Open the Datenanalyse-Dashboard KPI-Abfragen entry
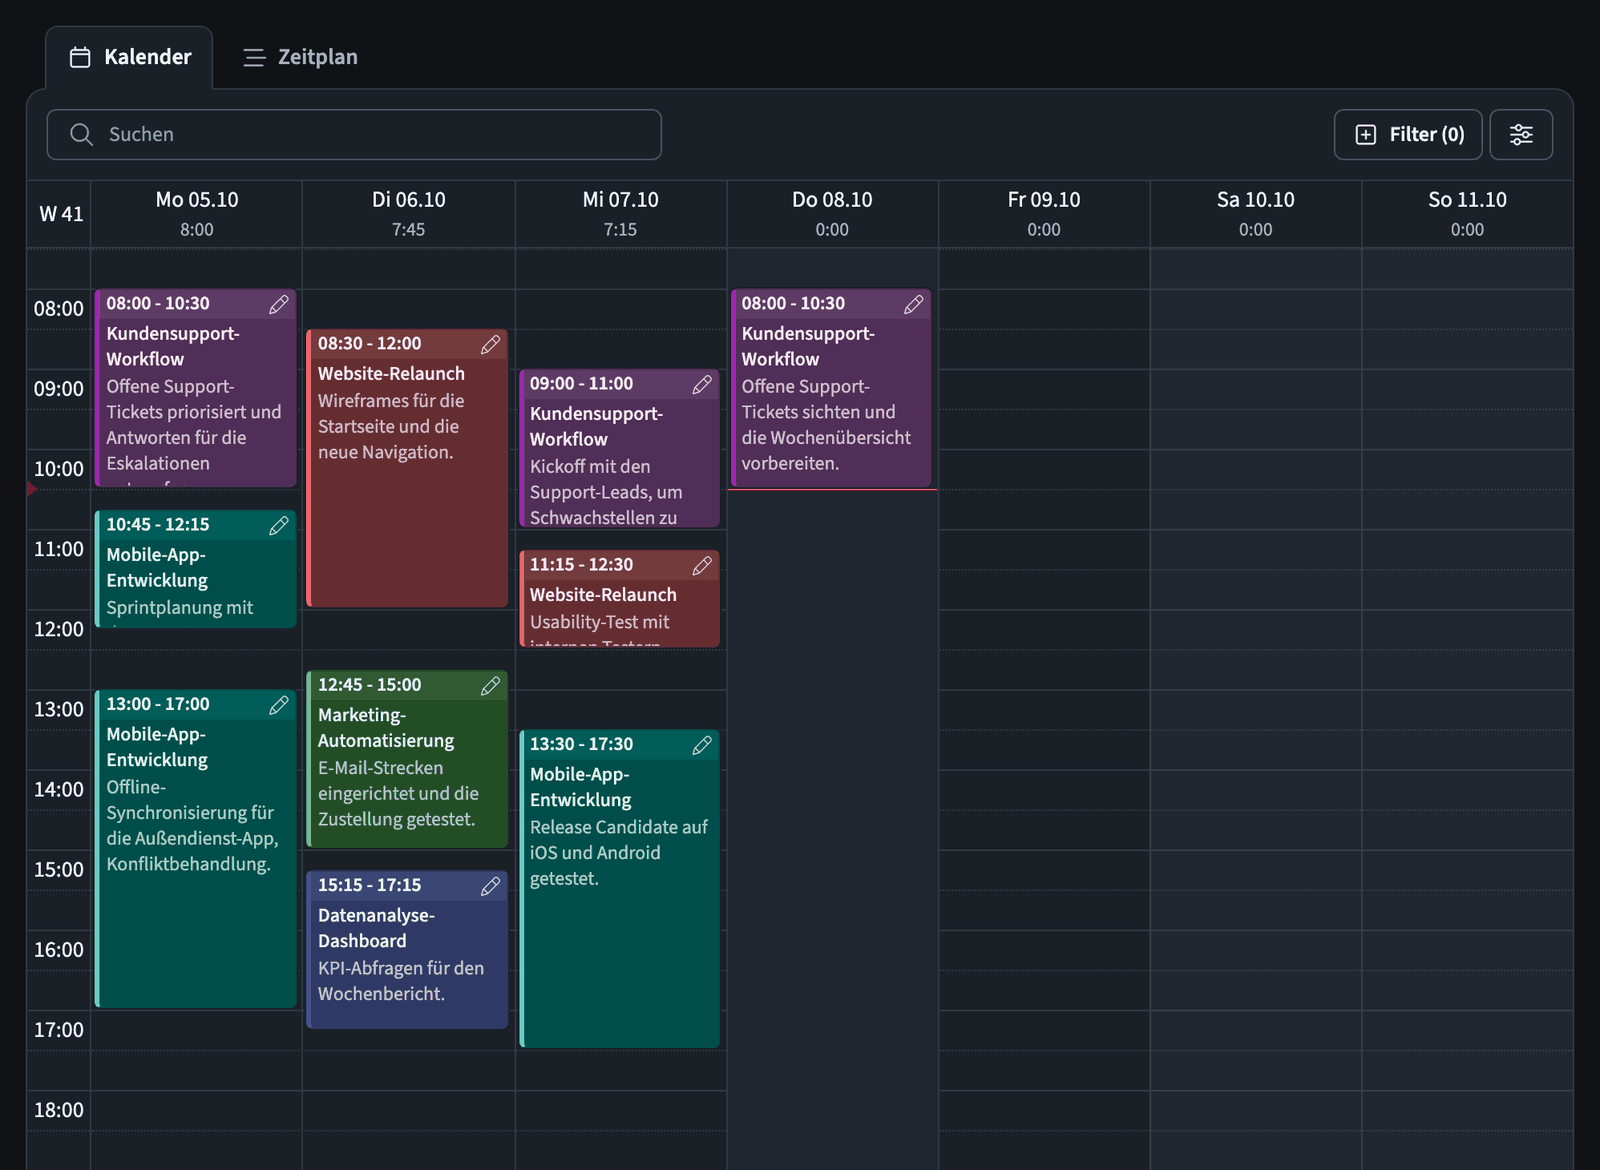Viewport: 1600px width, 1170px height. point(407,949)
